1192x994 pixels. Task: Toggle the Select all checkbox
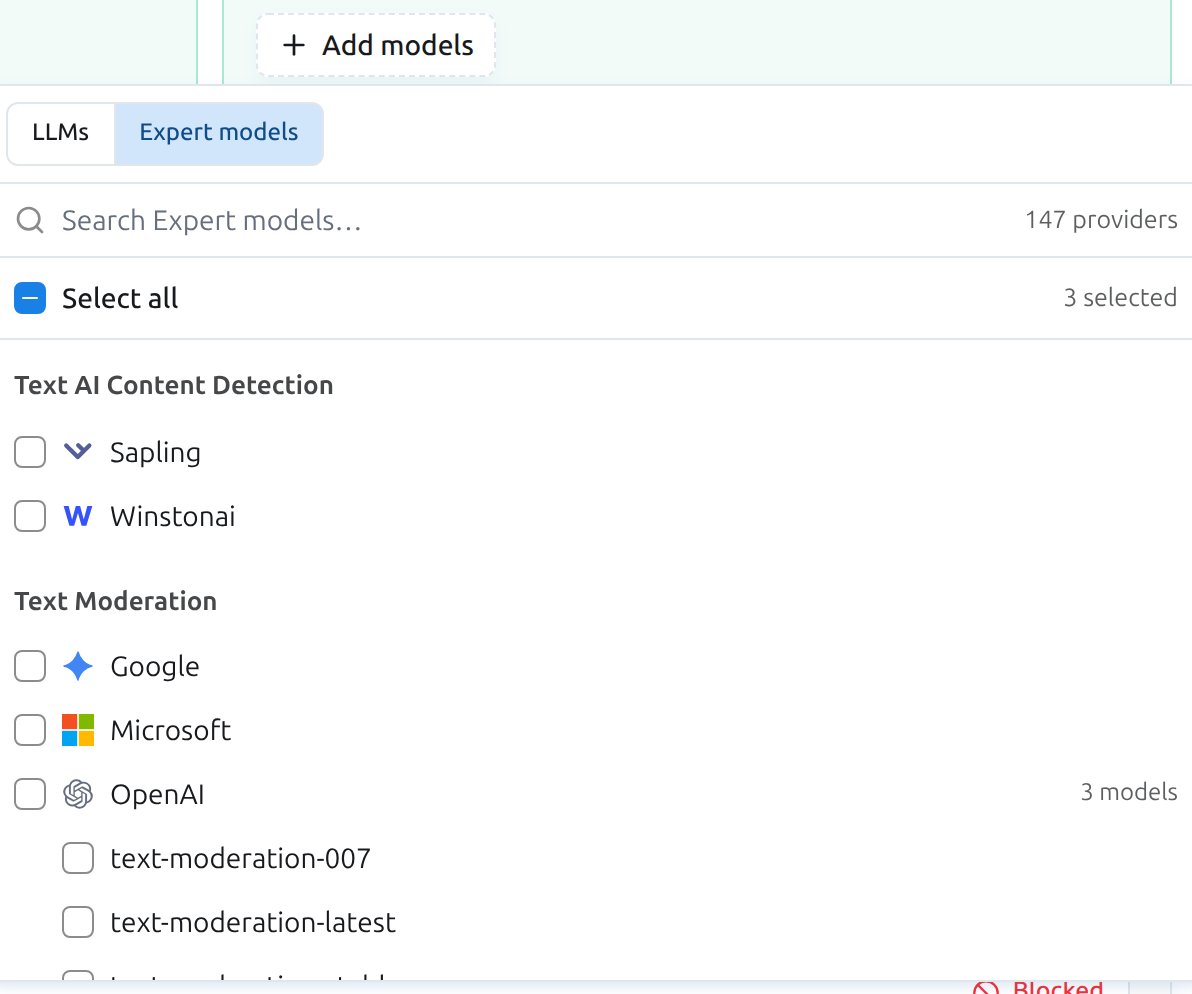point(30,298)
